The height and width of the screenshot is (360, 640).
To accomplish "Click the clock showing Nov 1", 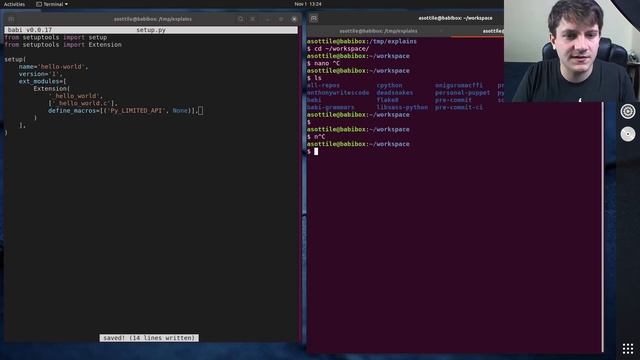I will (308, 4).
